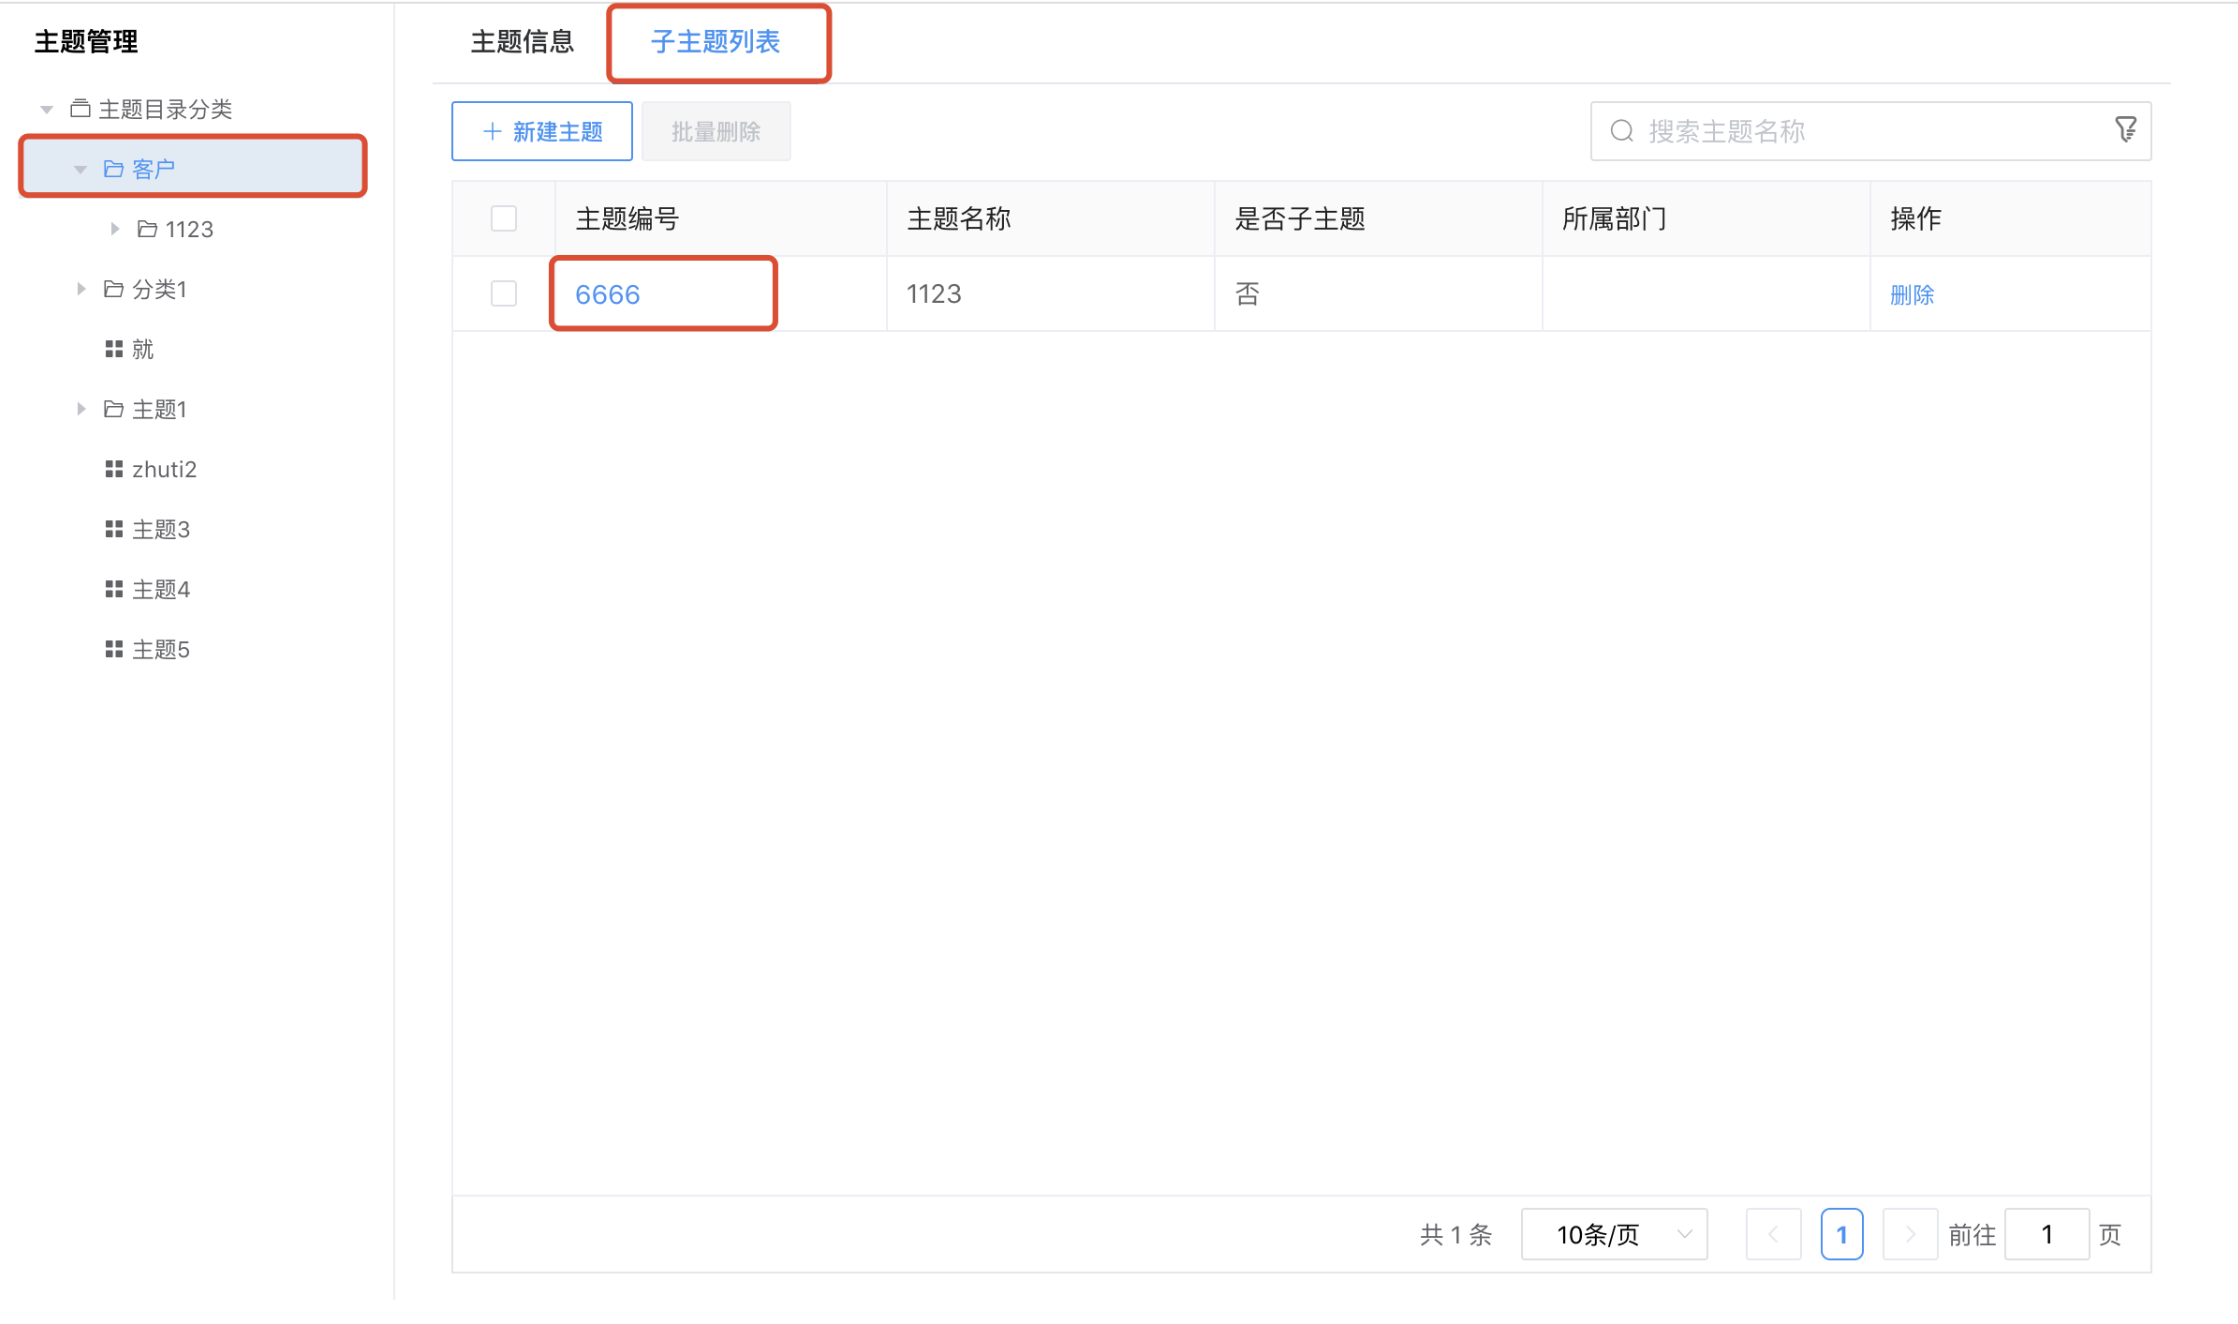Click the folder icon next to 客户
The height and width of the screenshot is (1324, 2238).
[113, 167]
